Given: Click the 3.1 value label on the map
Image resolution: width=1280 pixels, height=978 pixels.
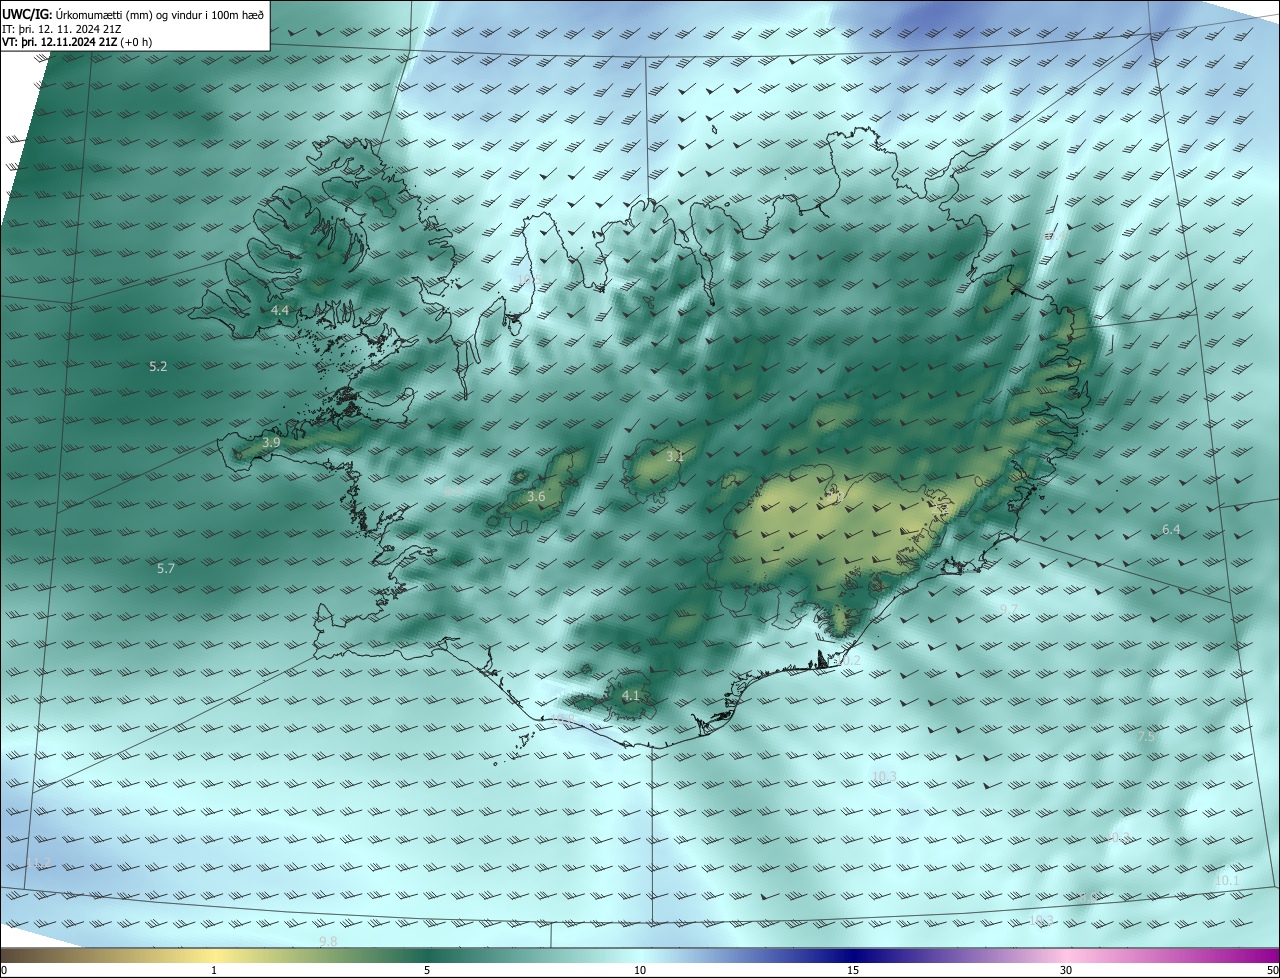Looking at the screenshot, I should pos(675,456).
